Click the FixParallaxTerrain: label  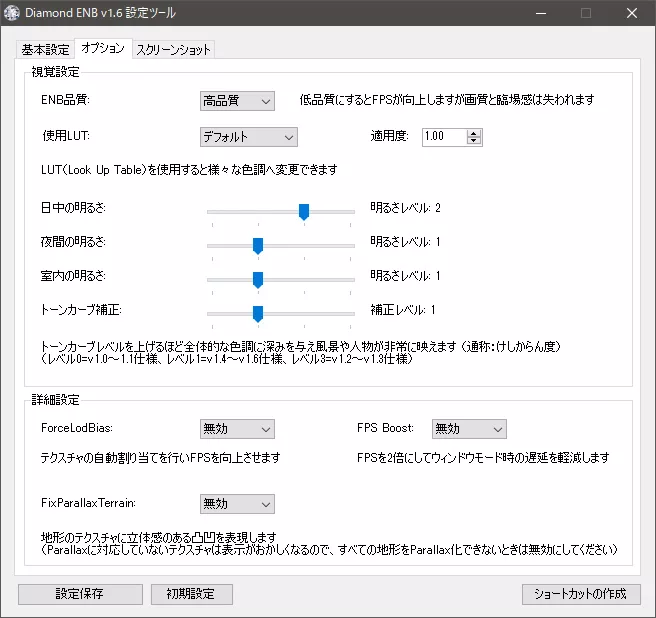coord(88,503)
